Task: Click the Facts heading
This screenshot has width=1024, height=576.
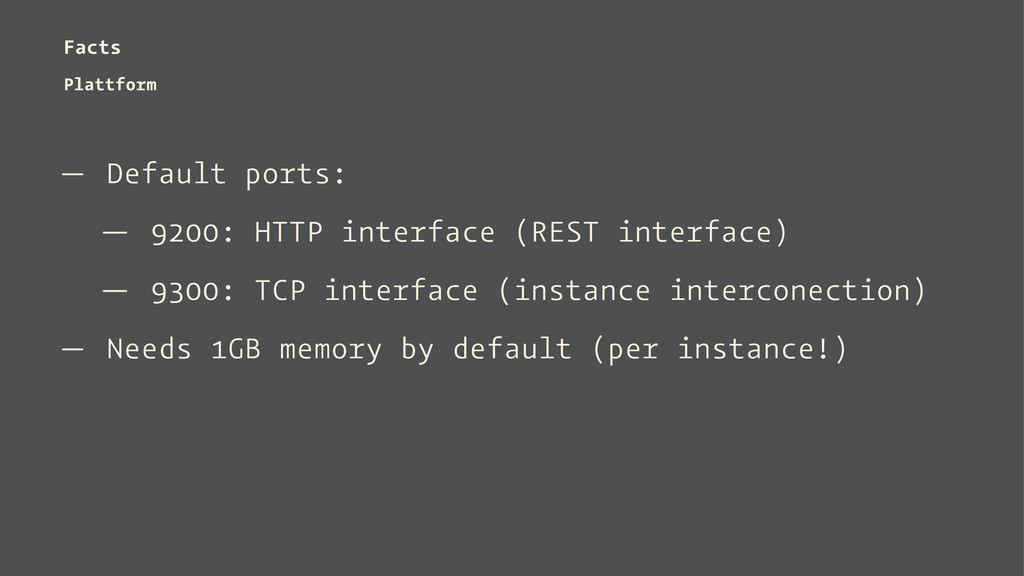Action: [x=92, y=48]
